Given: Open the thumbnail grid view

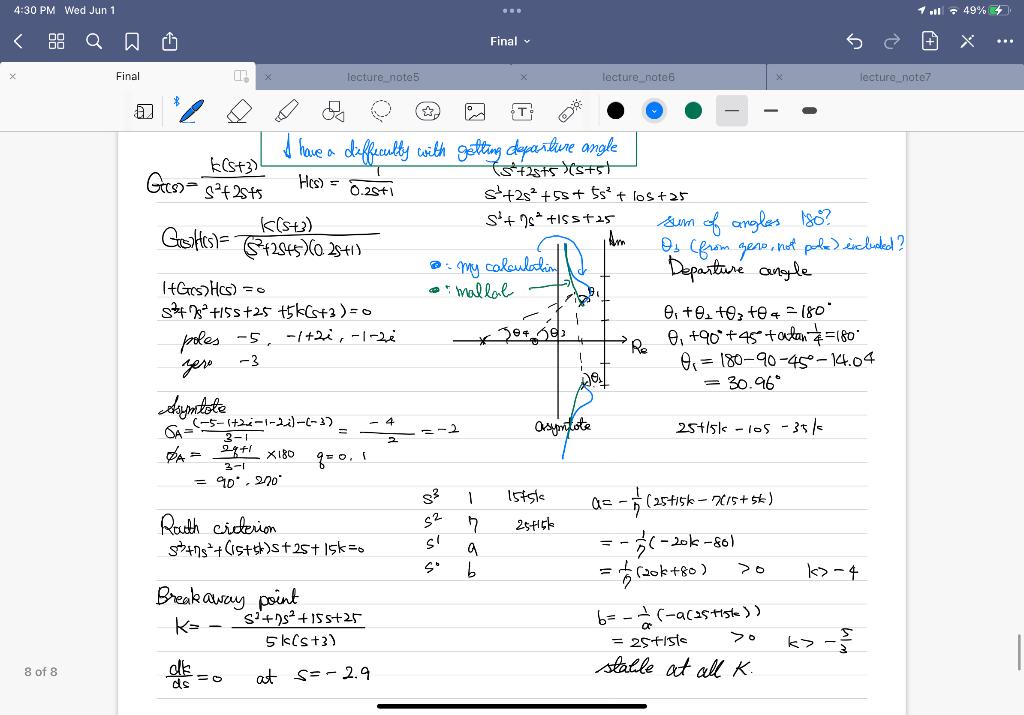Looking at the screenshot, I should [x=57, y=42].
